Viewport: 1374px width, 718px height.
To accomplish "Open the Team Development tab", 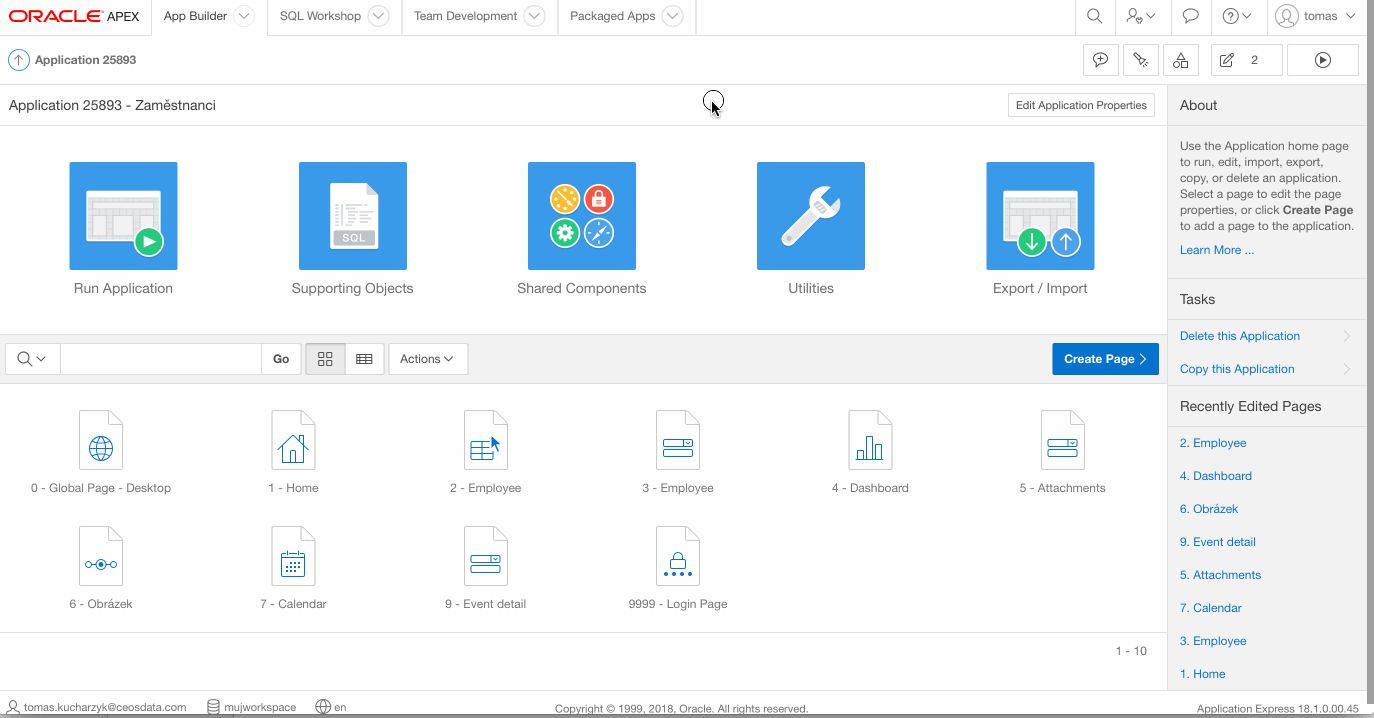I will click(x=465, y=16).
